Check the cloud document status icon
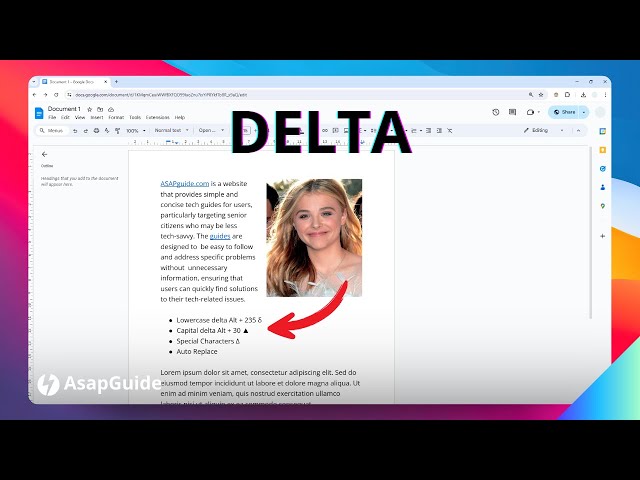The height and width of the screenshot is (480, 640). [x=111, y=109]
